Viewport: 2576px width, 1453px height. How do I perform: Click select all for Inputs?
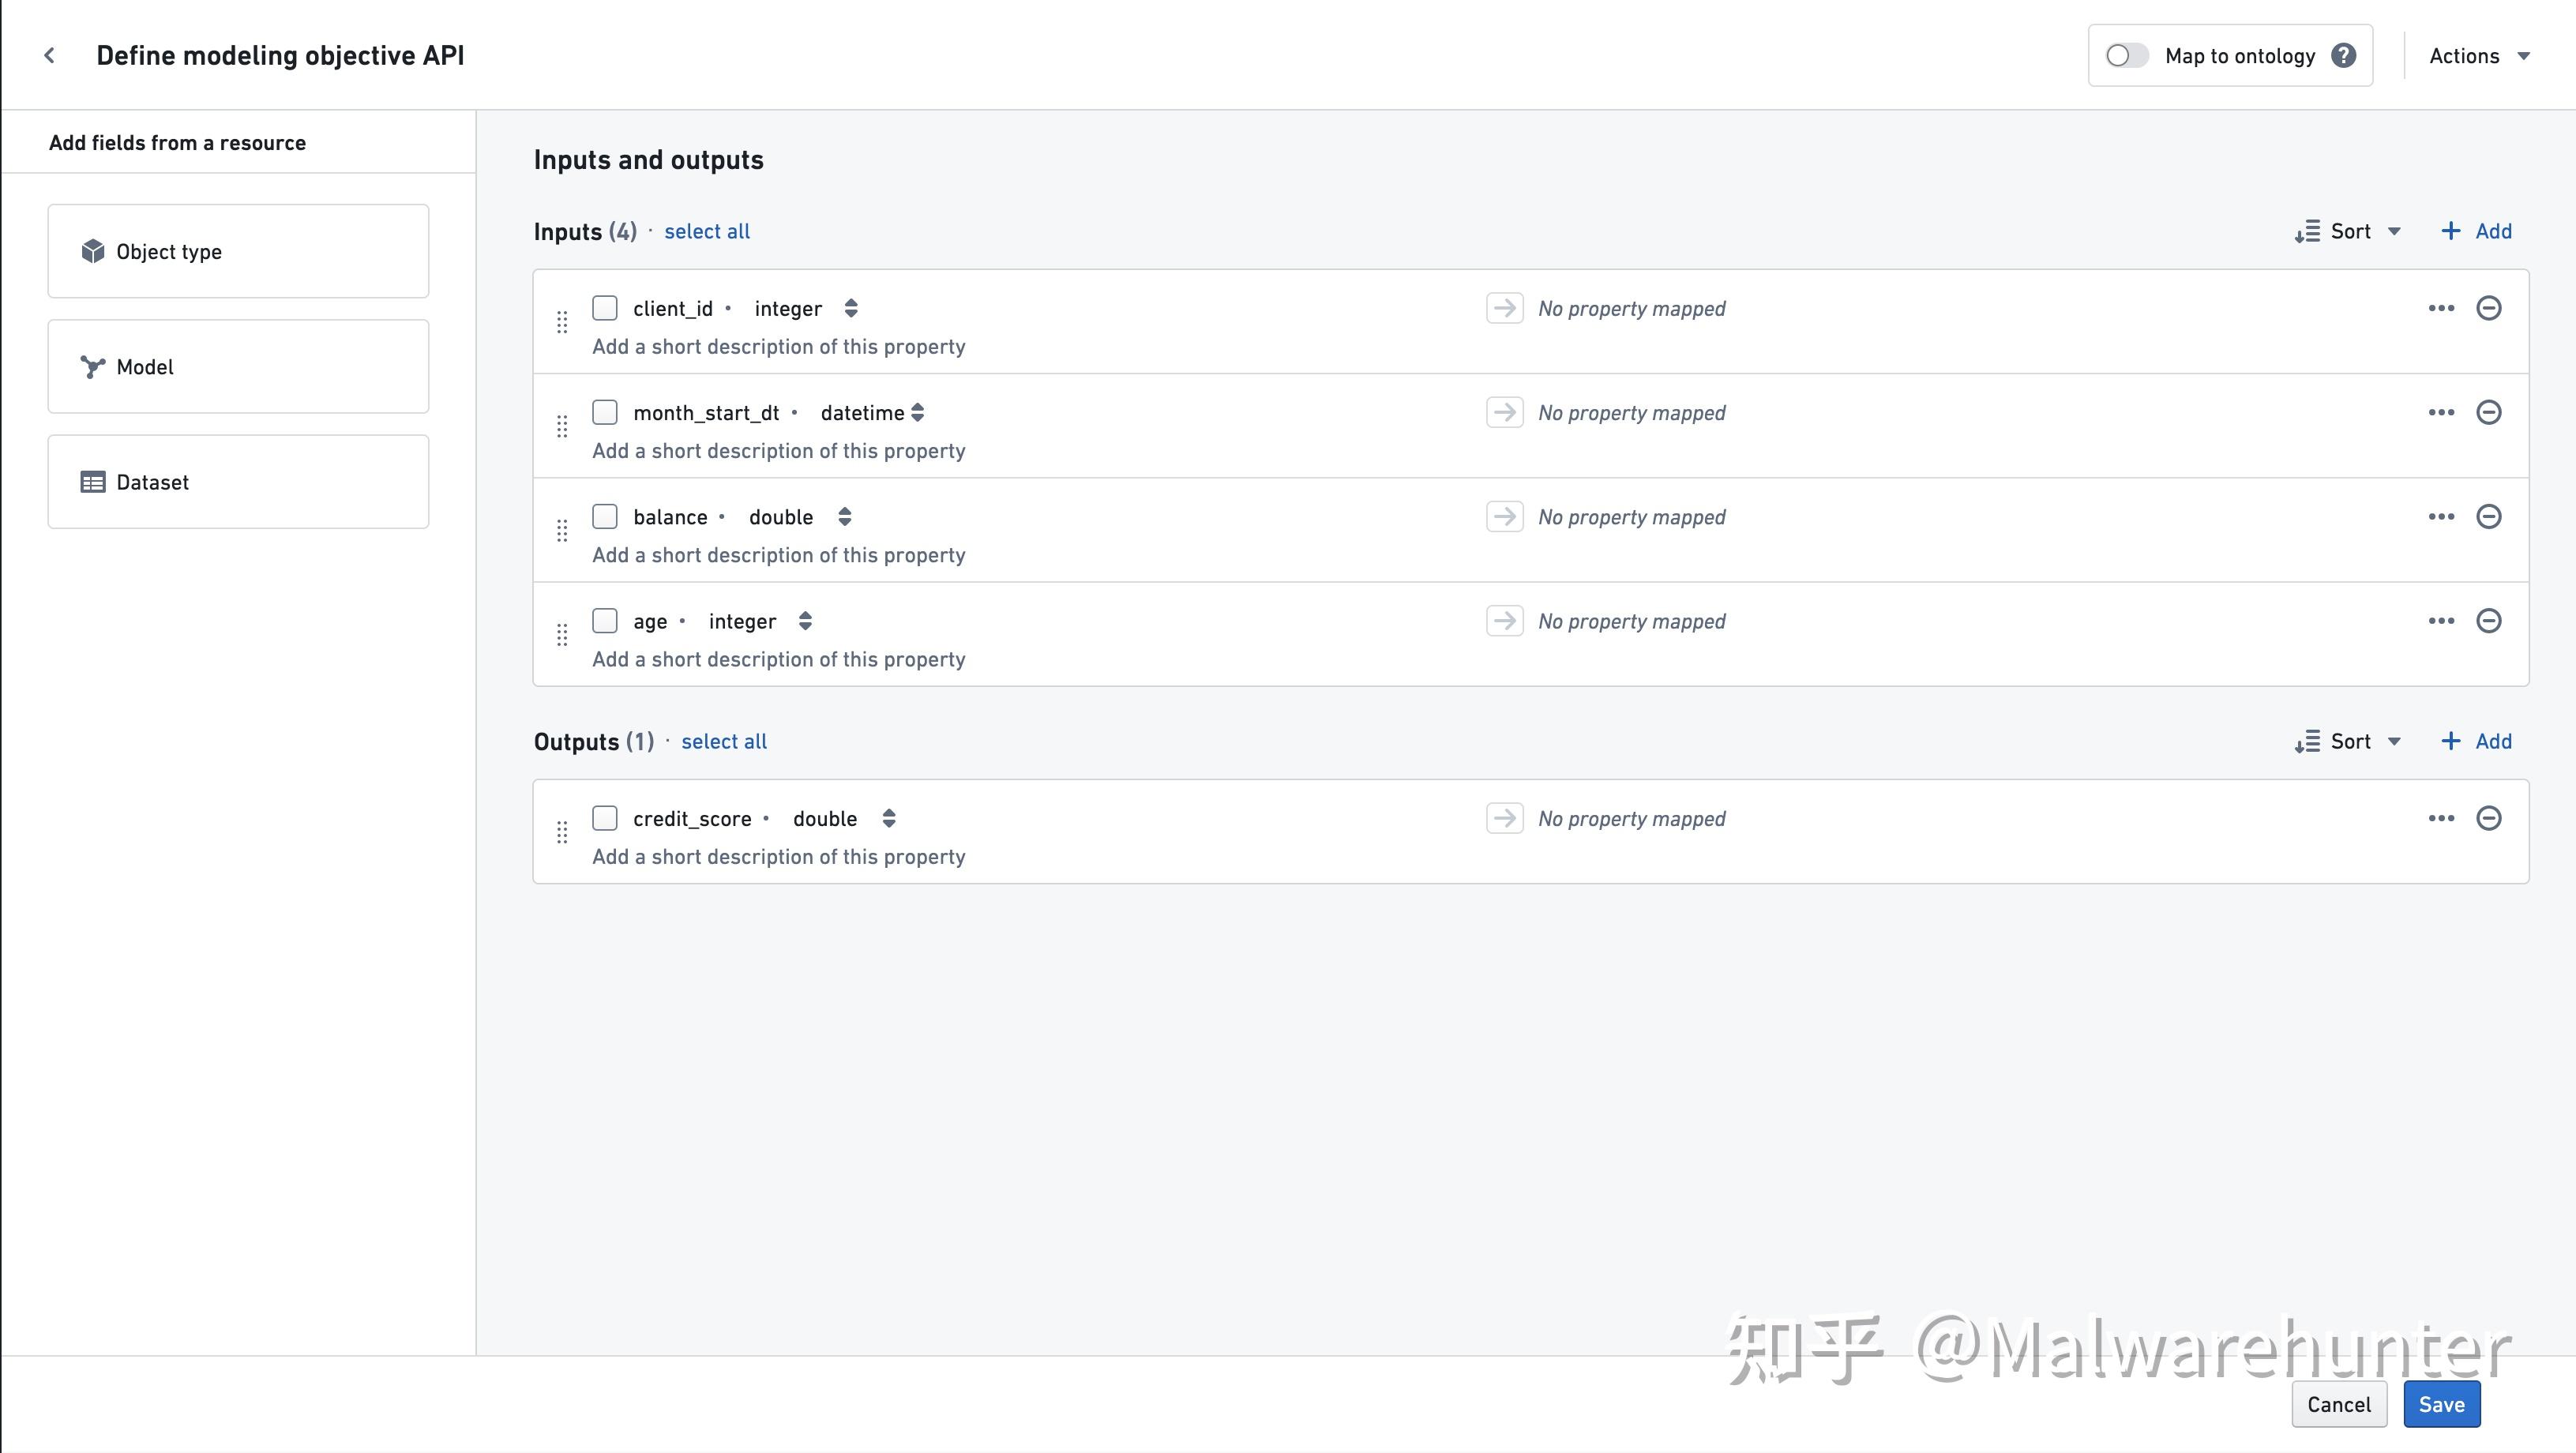tap(706, 231)
